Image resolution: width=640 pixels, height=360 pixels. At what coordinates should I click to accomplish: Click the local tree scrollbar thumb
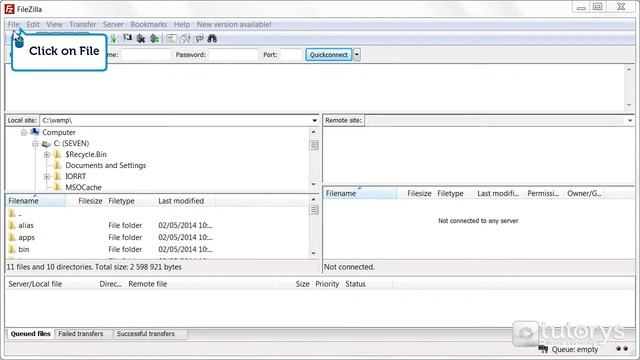(x=314, y=145)
